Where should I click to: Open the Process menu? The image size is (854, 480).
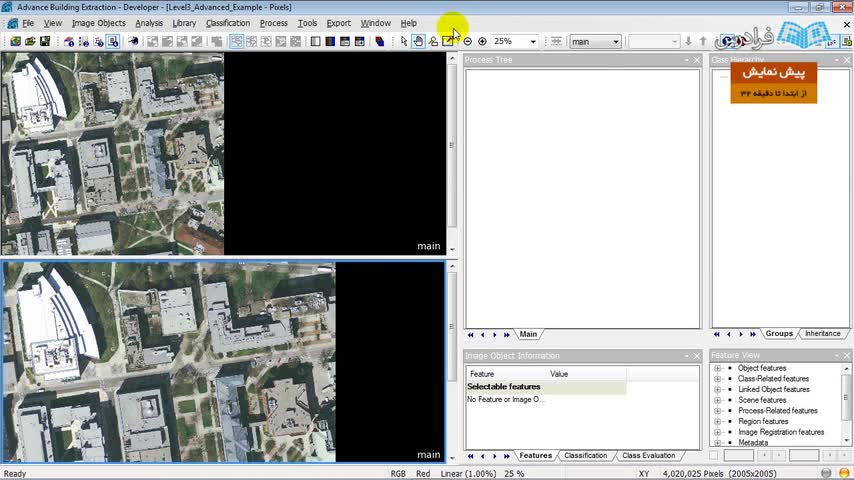coord(273,23)
